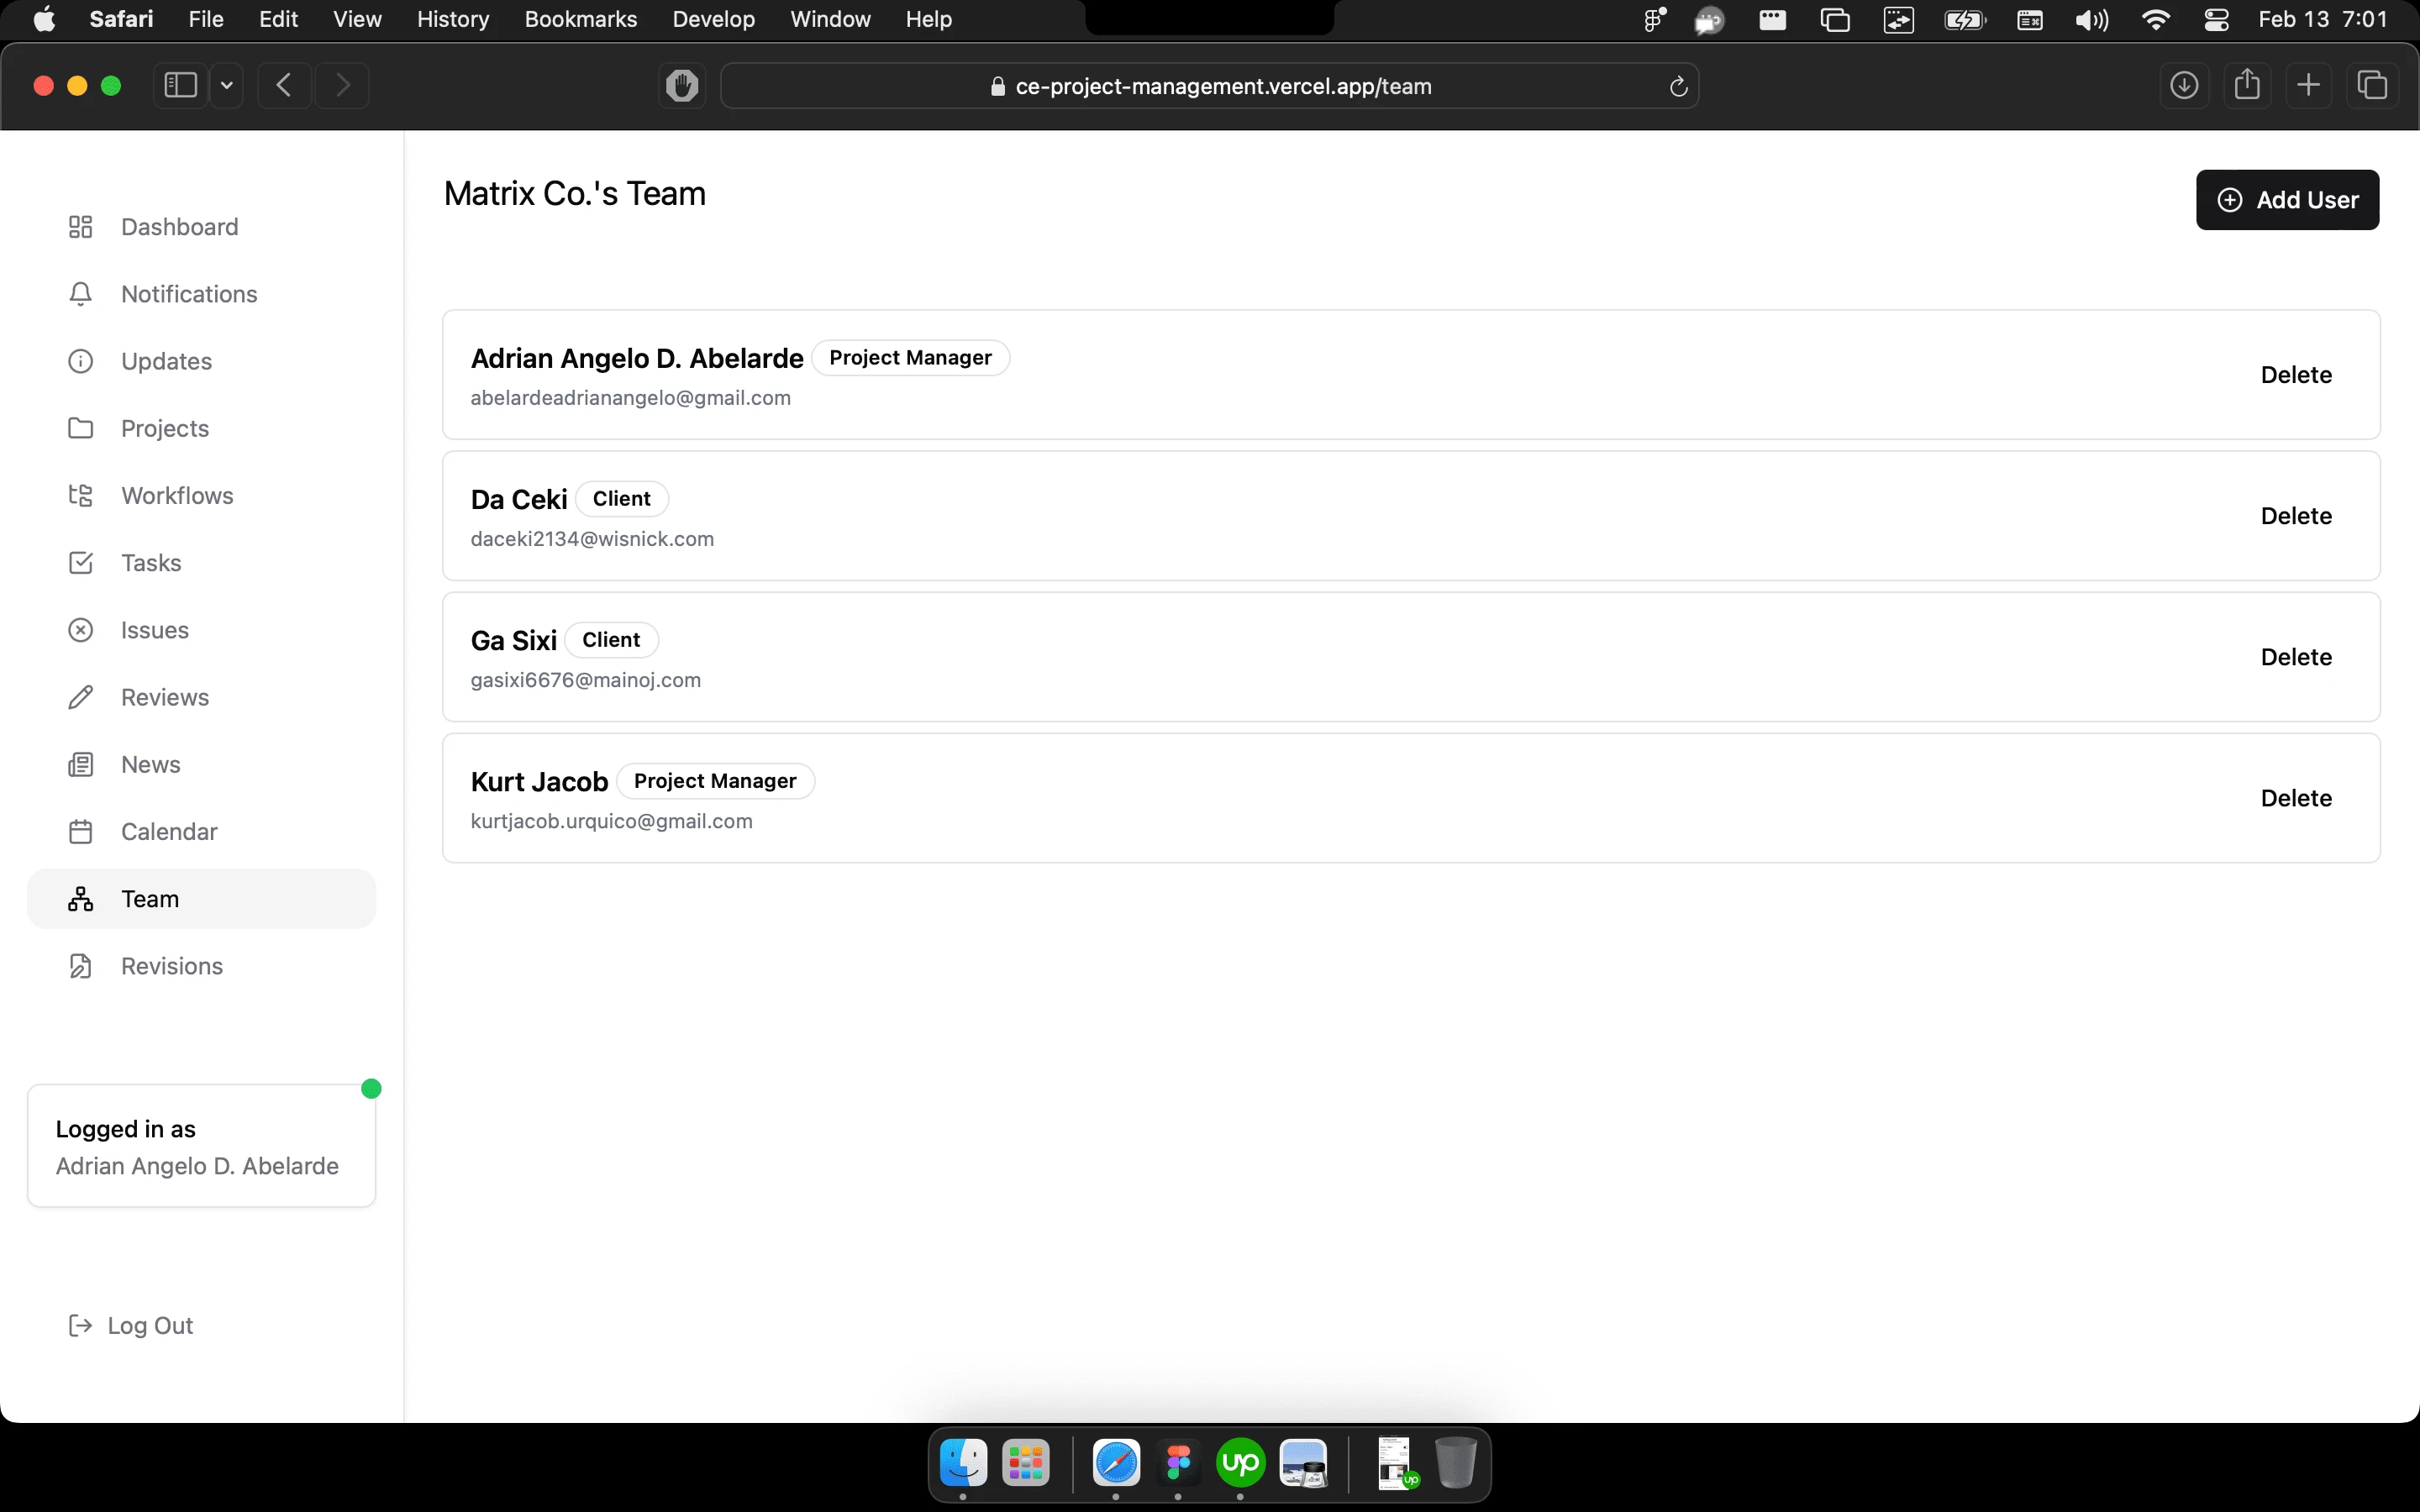Click the Logged in as card
2420x1512 pixels.
(201, 1146)
